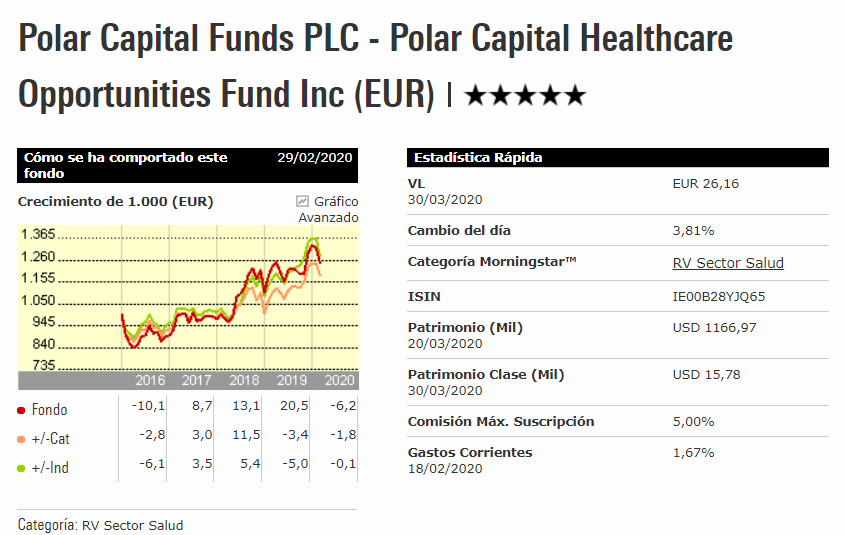Click the red Fondo legend dot

(22, 410)
